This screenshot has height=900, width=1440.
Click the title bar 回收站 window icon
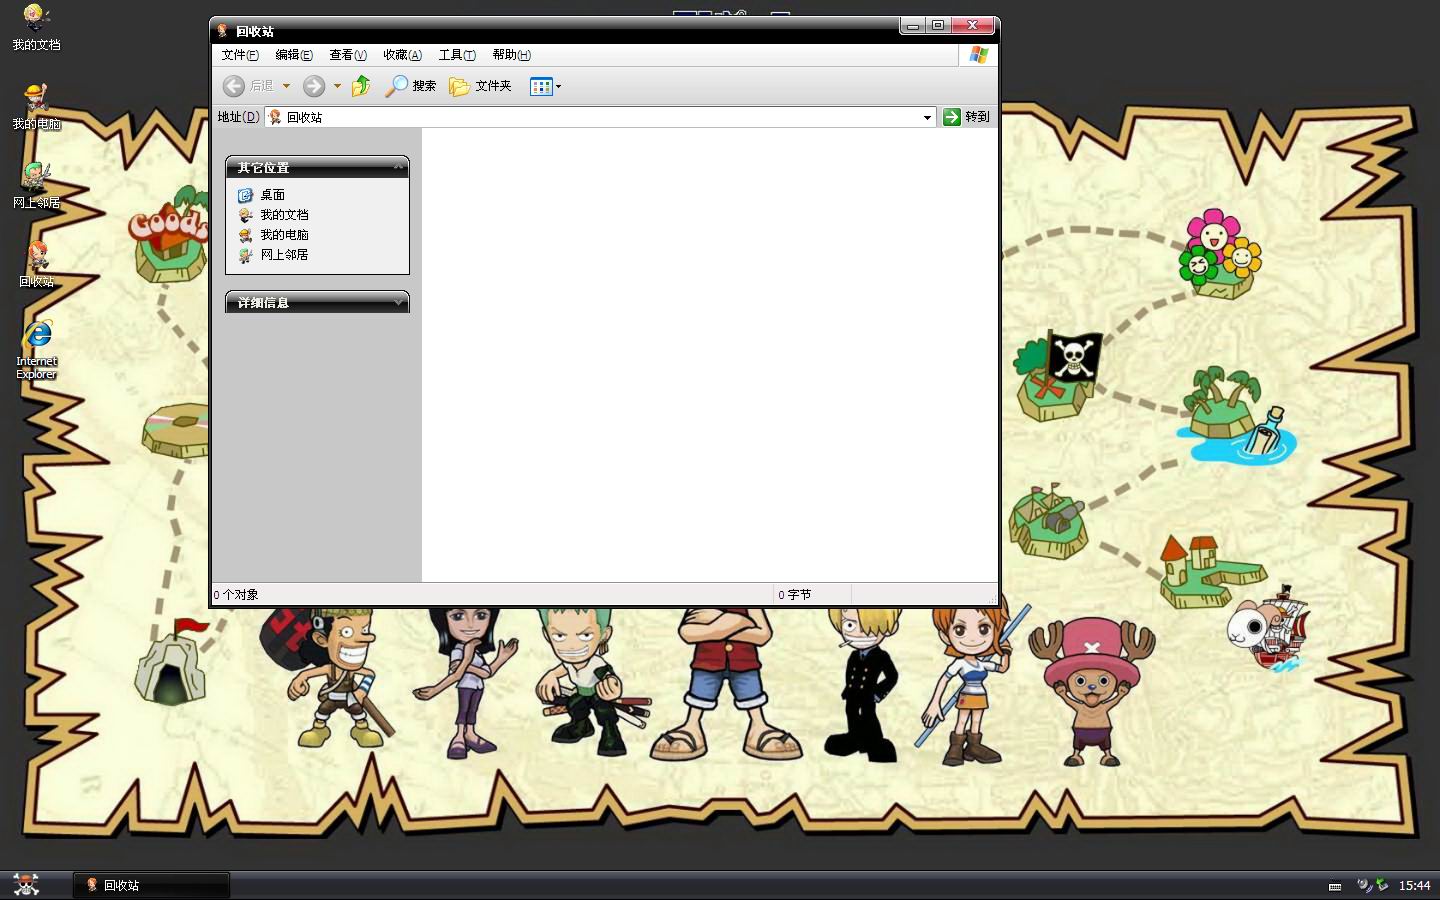[223, 31]
